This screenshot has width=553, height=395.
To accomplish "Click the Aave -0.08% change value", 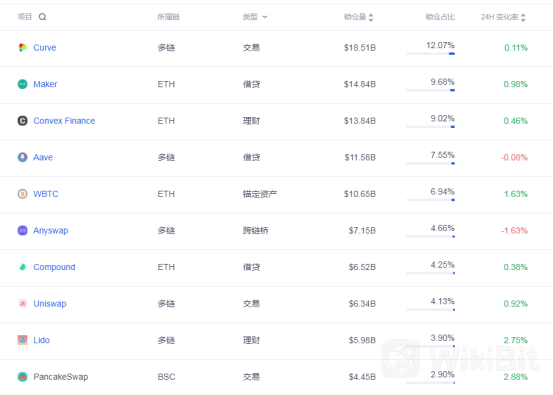I will pyautogui.click(x=514, y=157).
